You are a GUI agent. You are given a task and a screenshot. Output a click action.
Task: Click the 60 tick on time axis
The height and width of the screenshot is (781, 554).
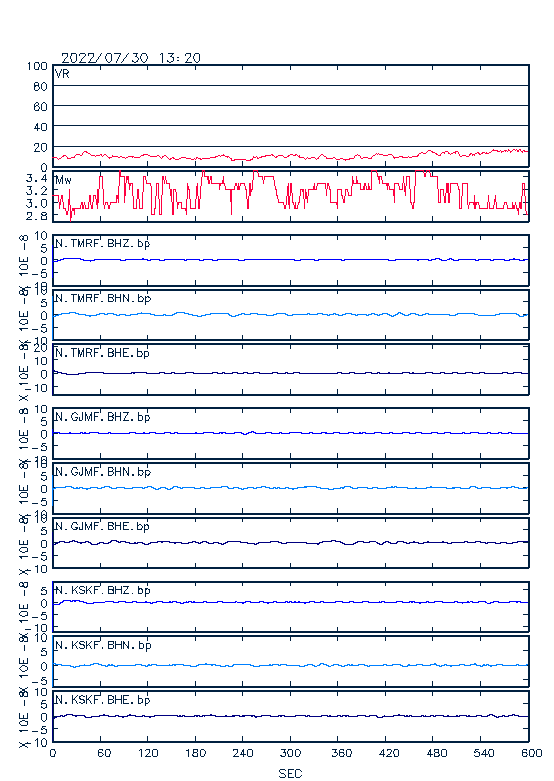point(104,753)
